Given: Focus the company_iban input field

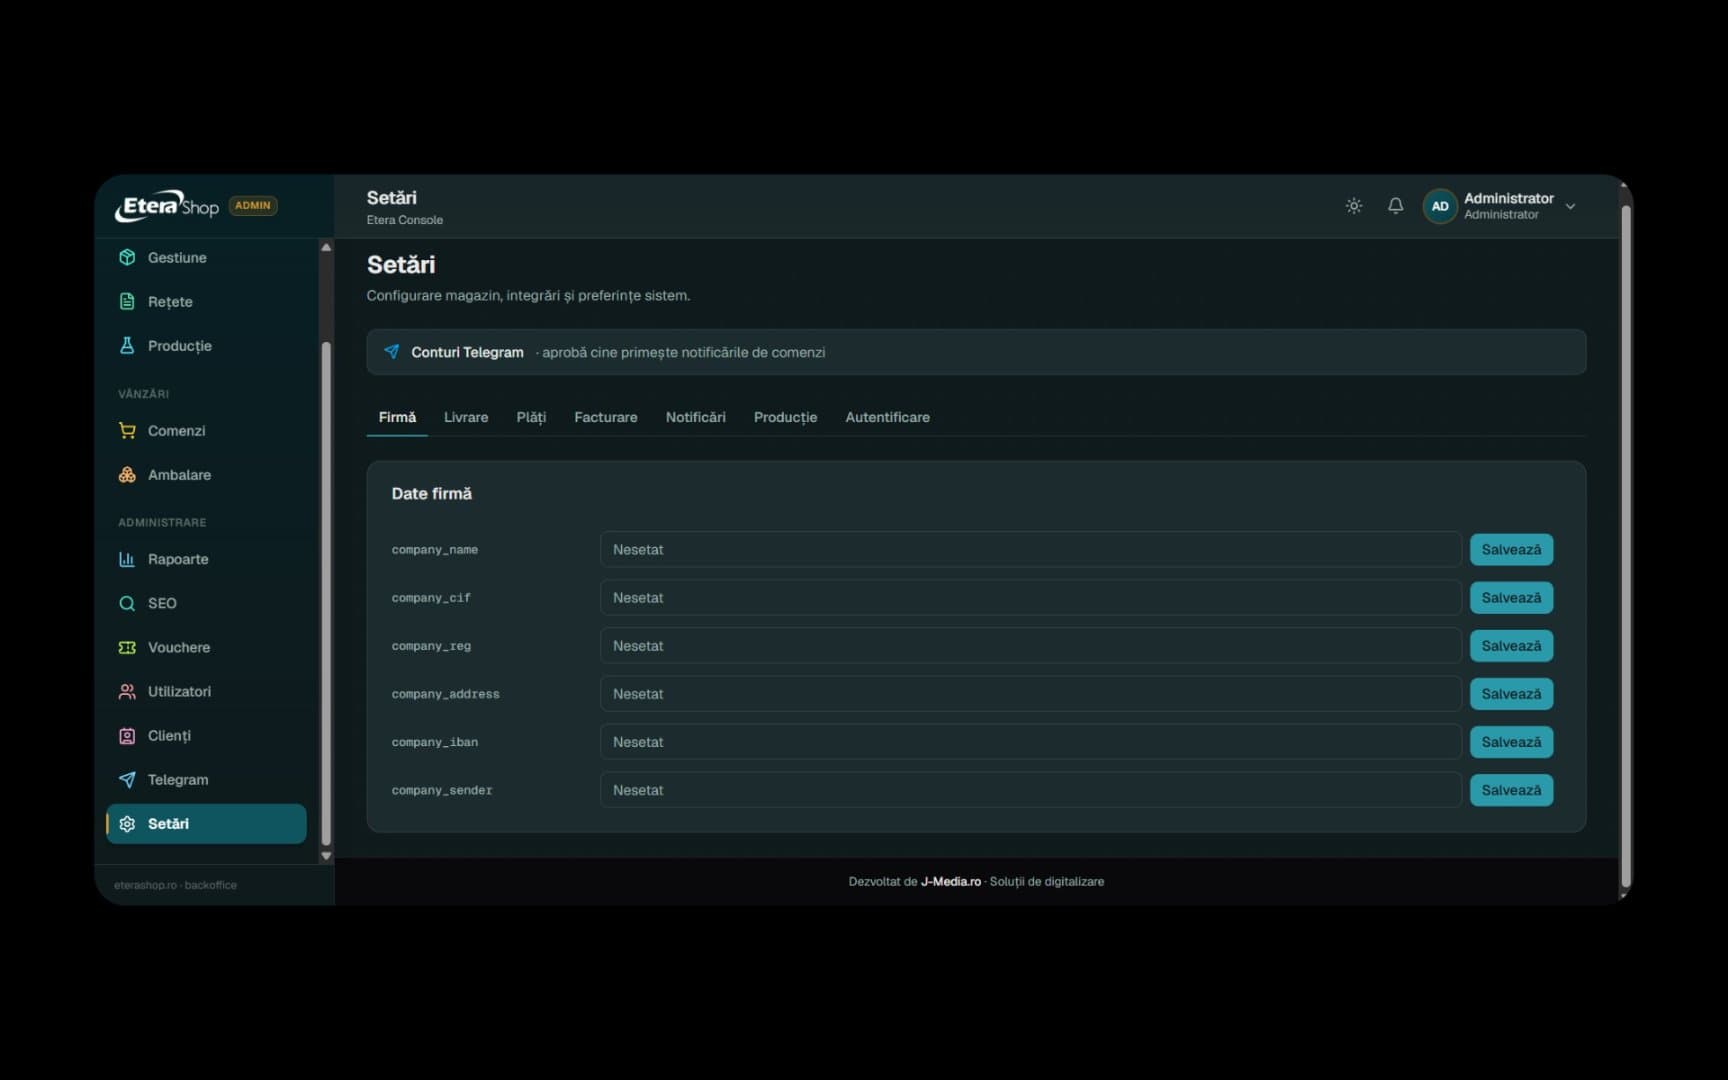Looking at the screenshot, I should pos(1030,742).
